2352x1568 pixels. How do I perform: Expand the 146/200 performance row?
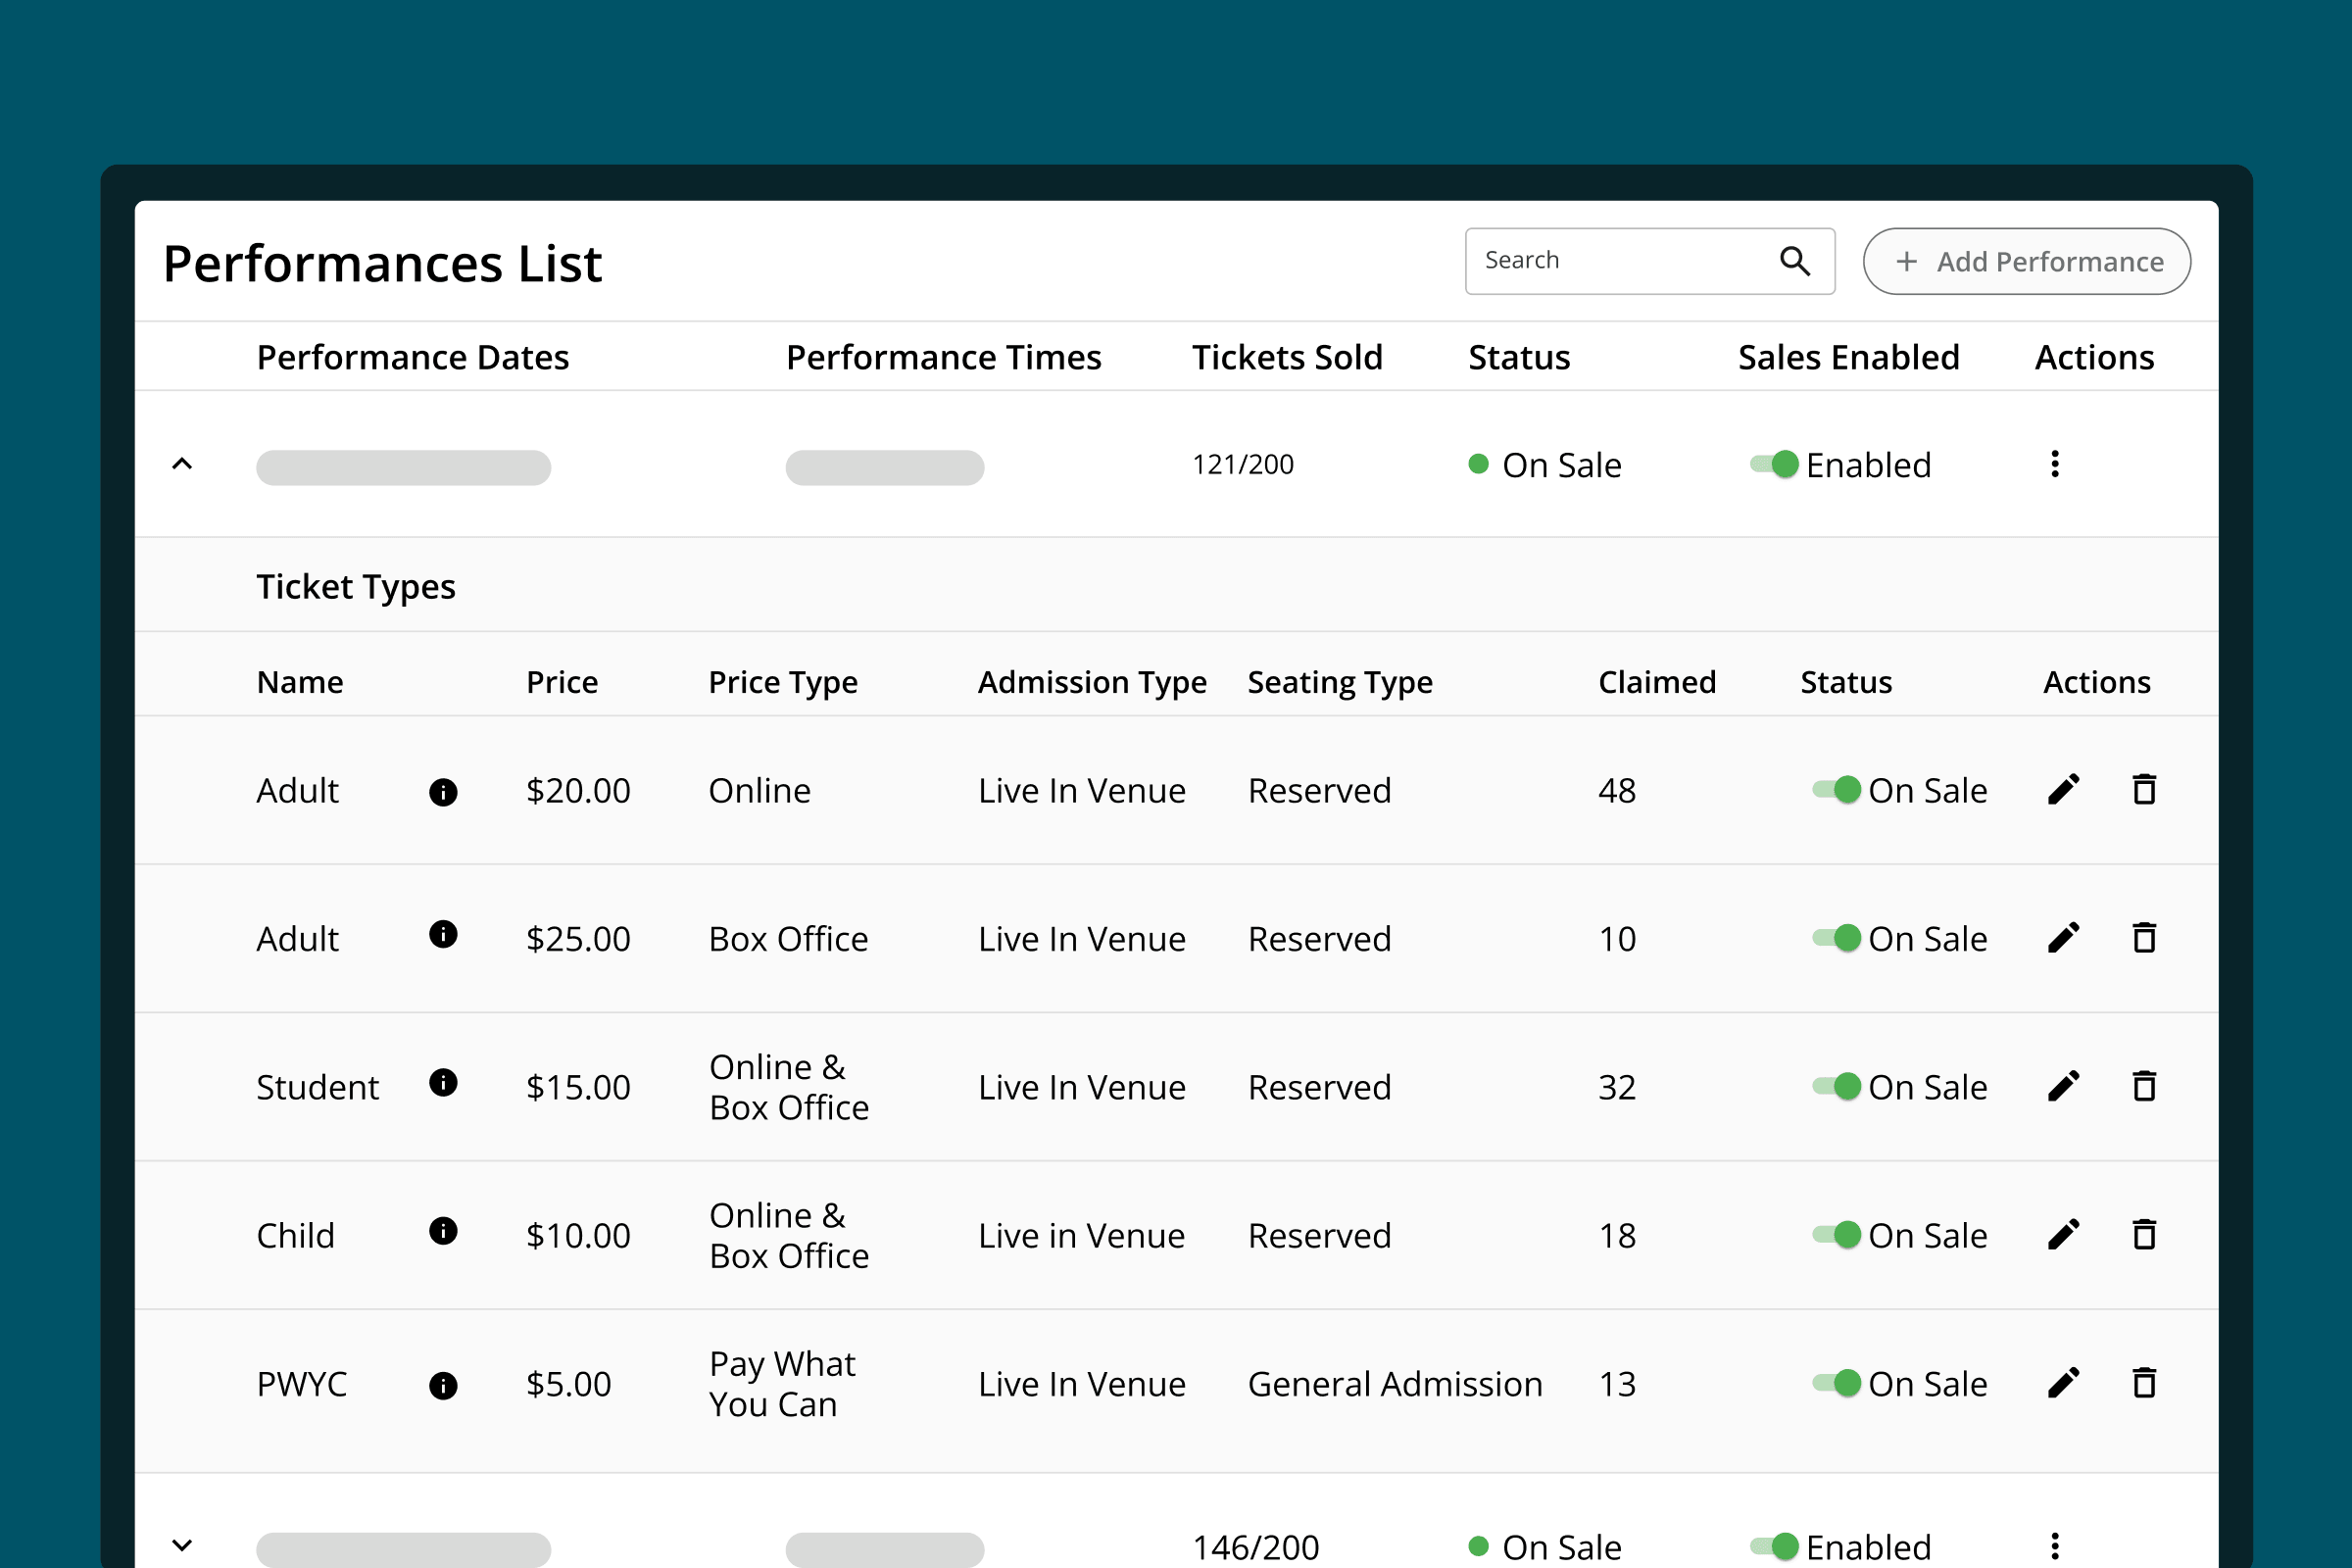[x=182, y=1546]
